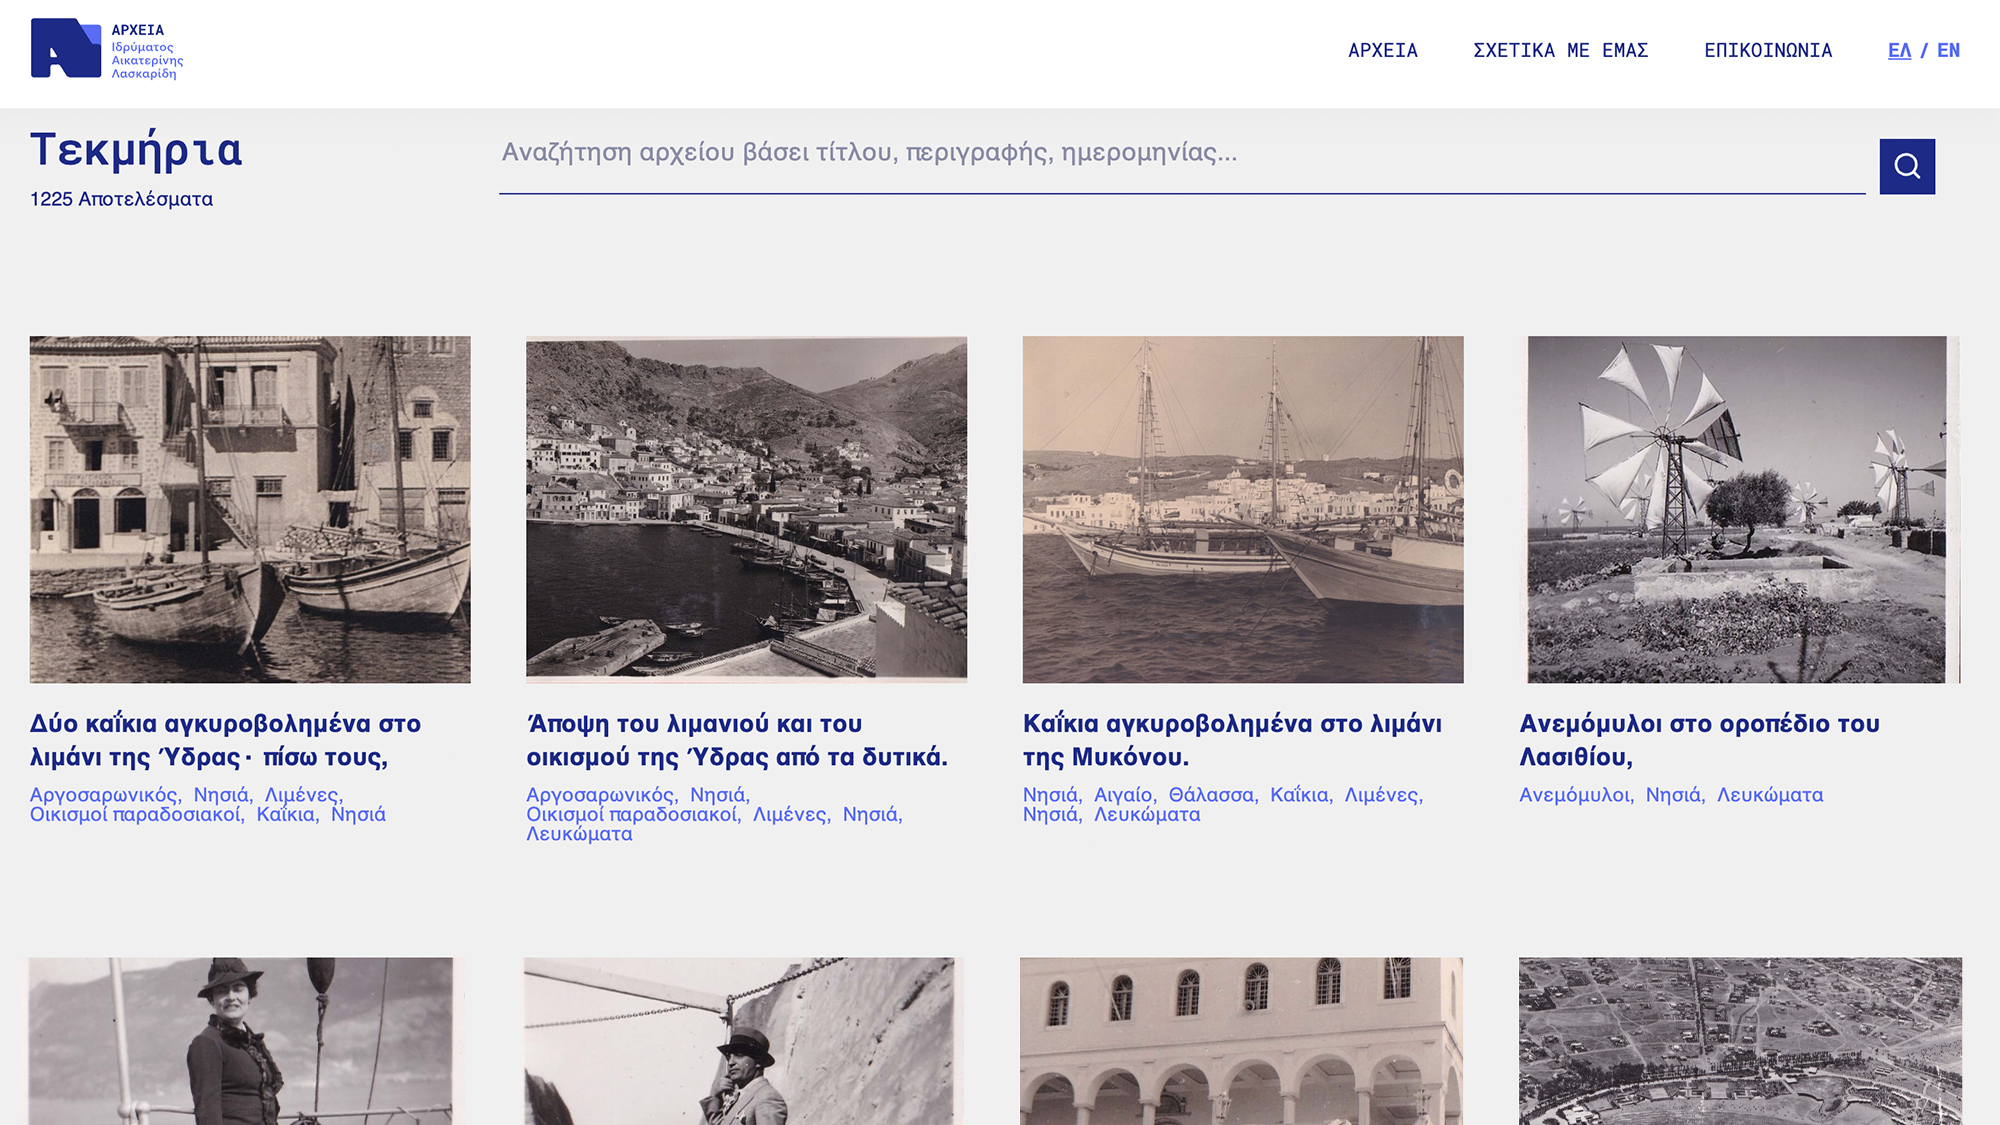Open the photo of two caiques at Hydra
The image size is (2000, 1125).
pyautogui.click(x=250, y=509)
